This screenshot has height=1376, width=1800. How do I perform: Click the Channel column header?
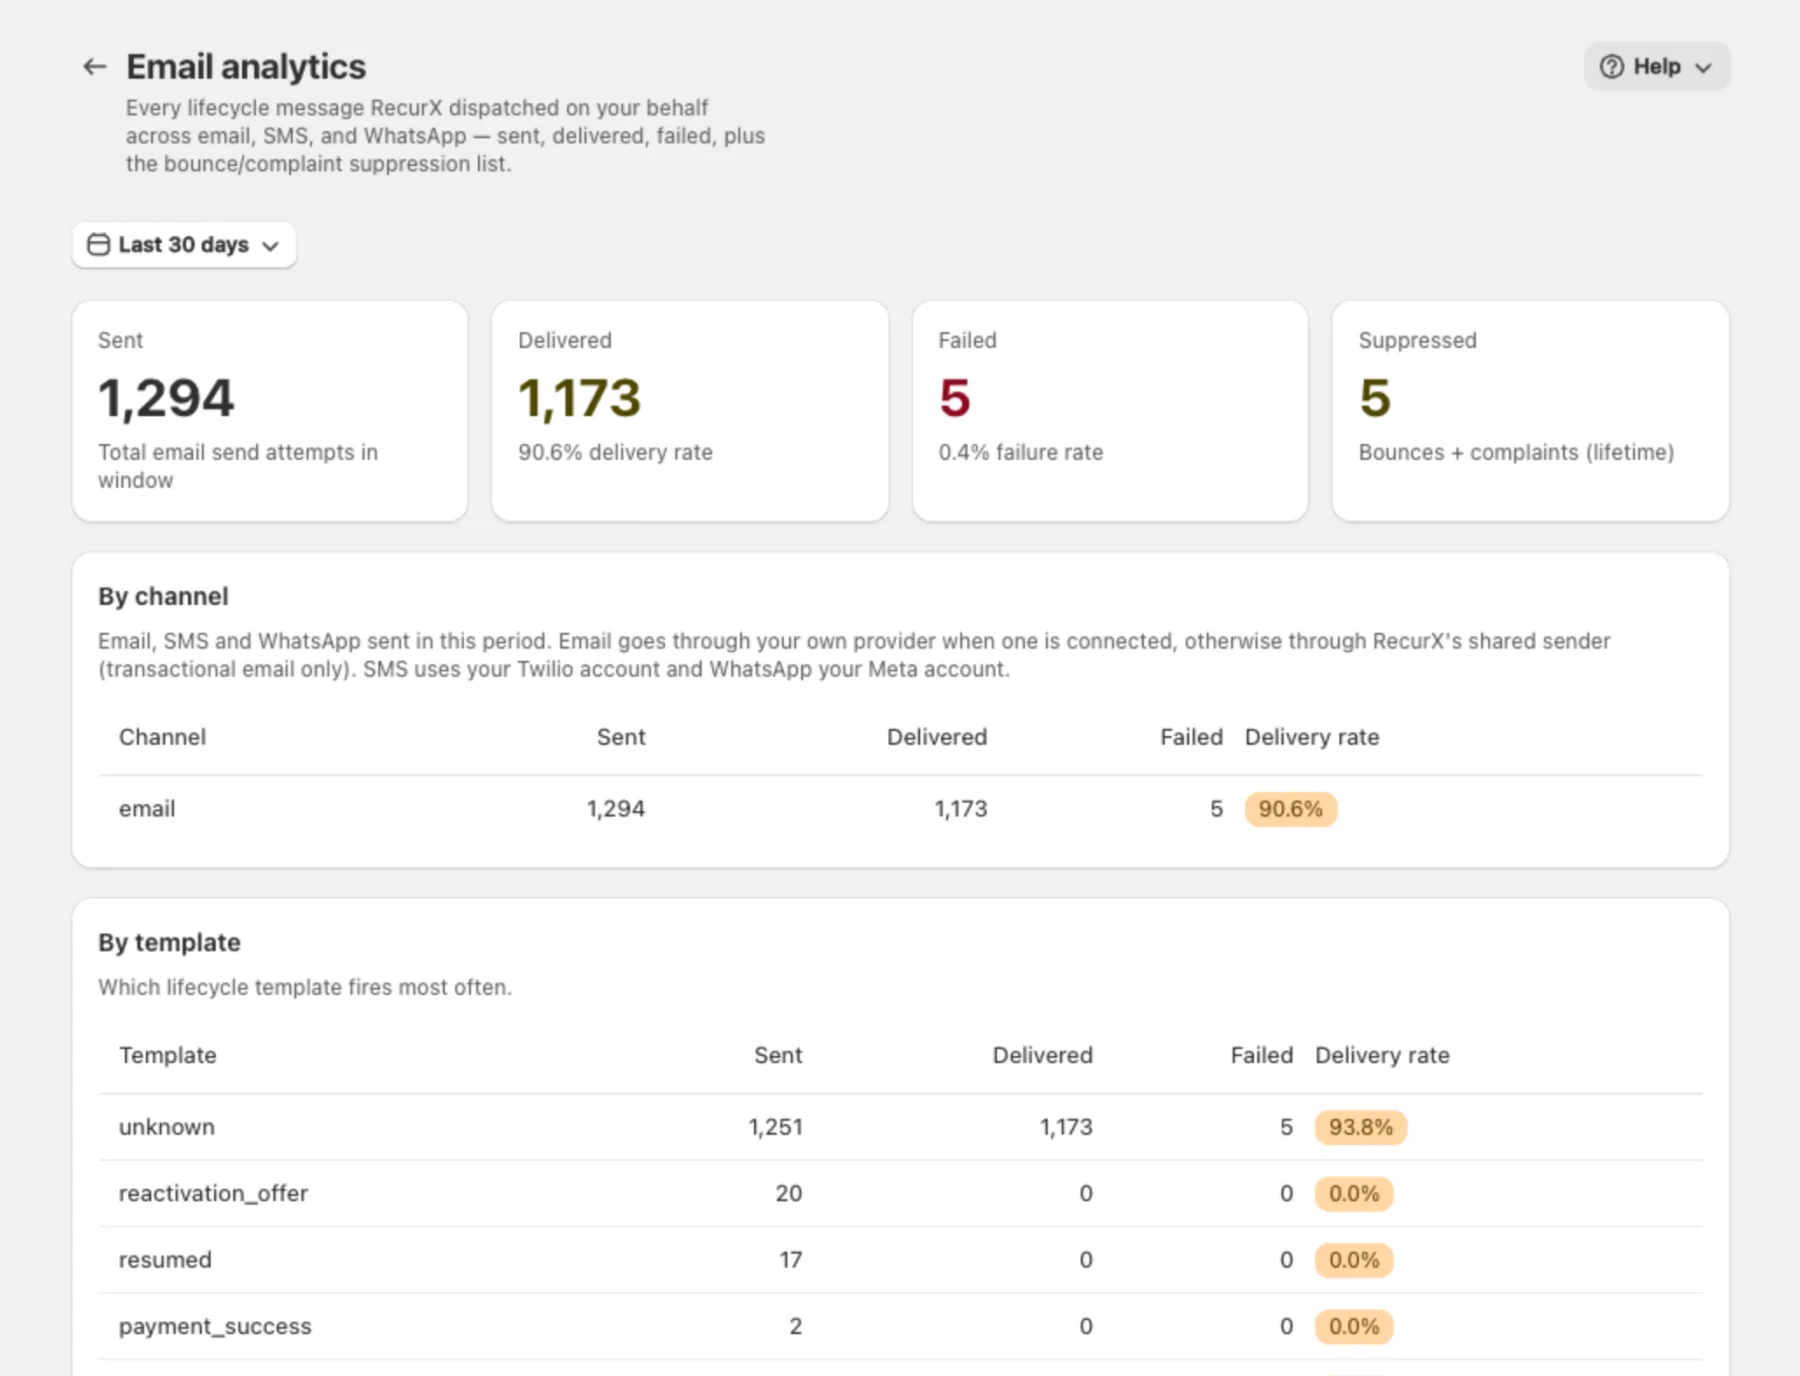[x=162, y=737]
